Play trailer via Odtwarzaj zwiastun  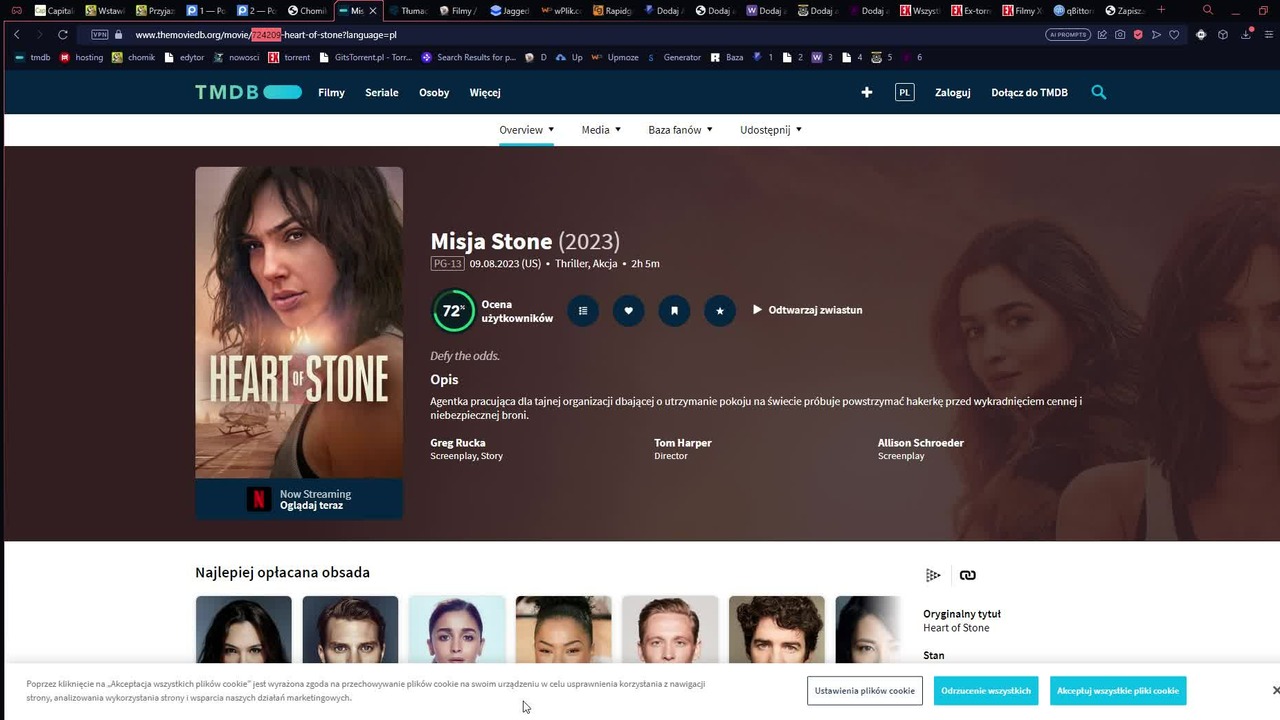[x=807, y=310]
